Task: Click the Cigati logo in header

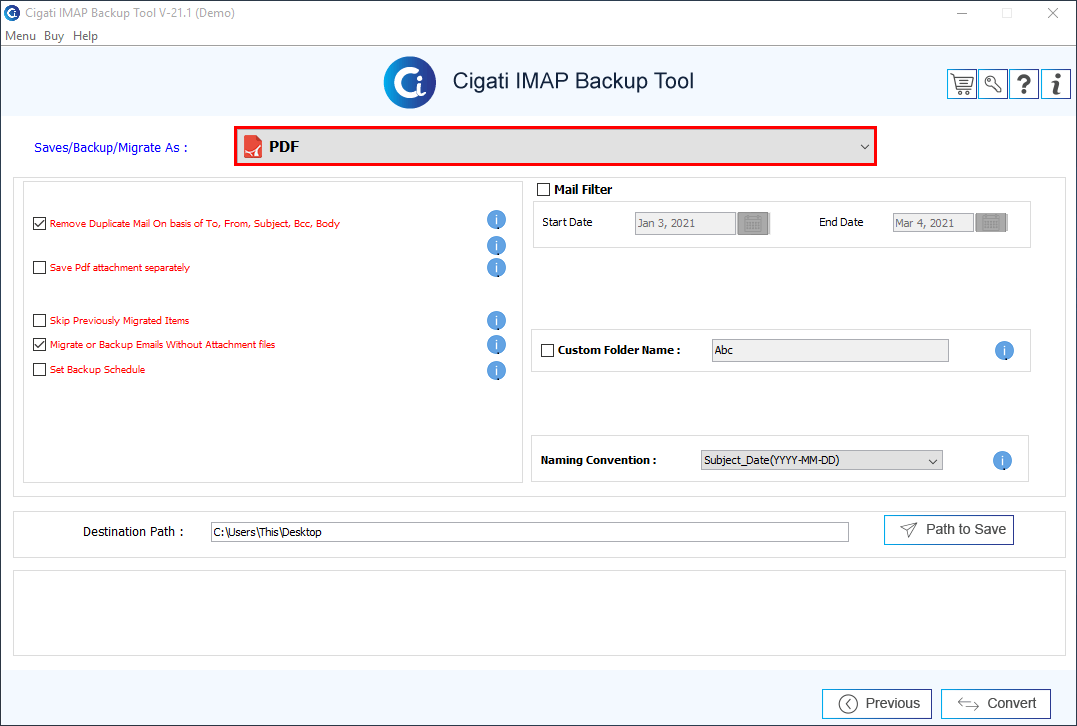Action: click(x=410, y=82)
